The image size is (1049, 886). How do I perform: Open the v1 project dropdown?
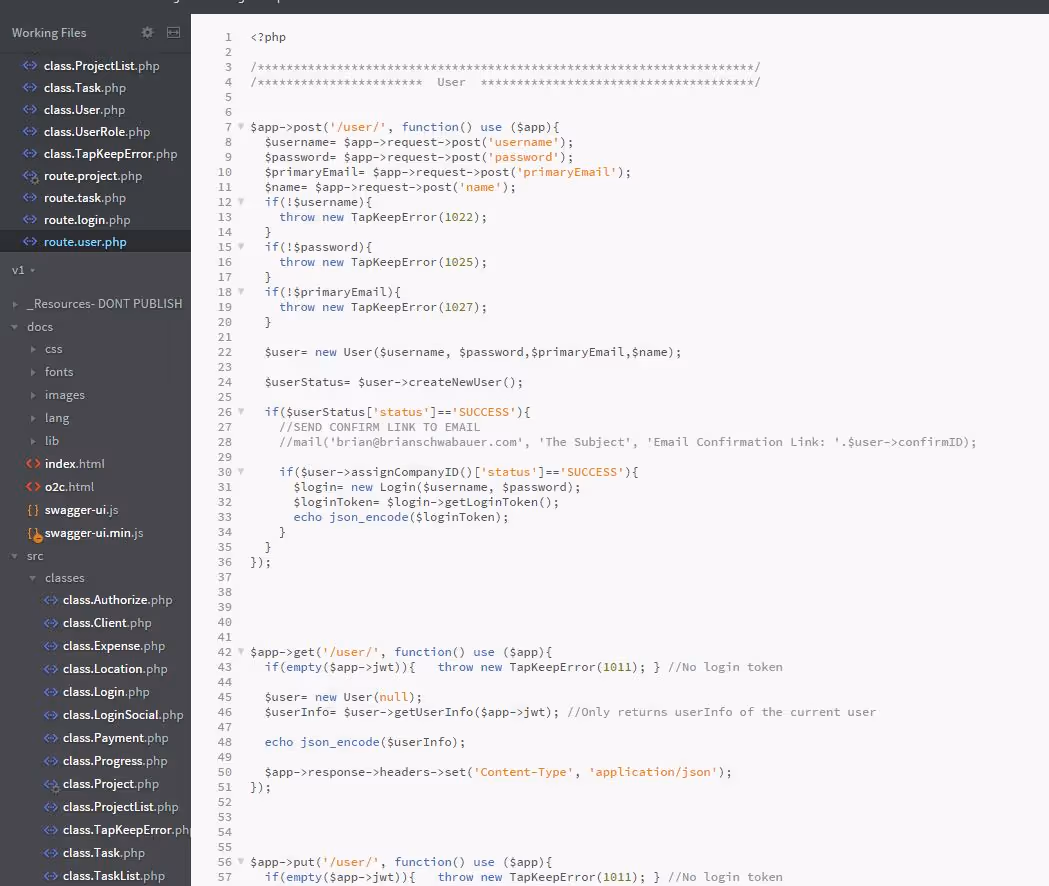23,270
